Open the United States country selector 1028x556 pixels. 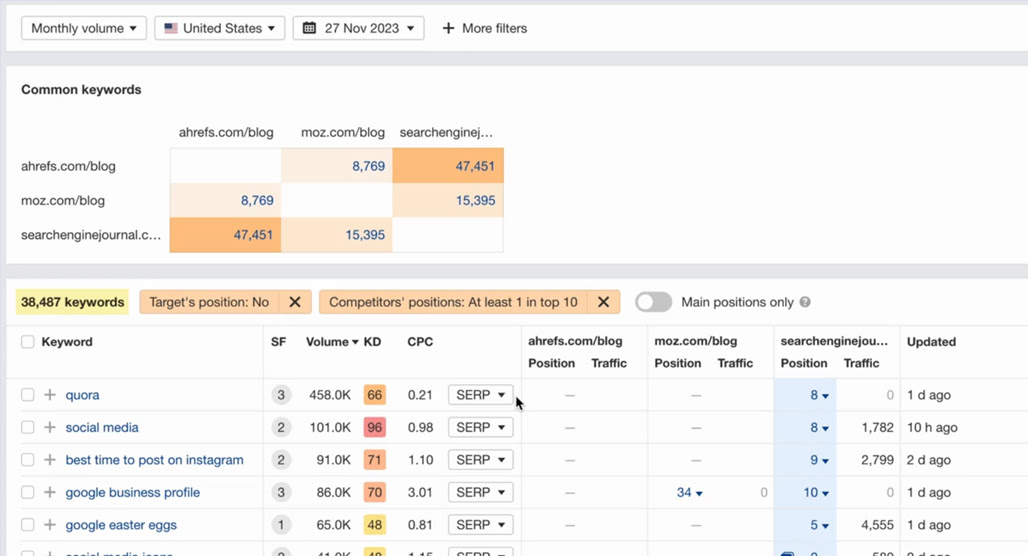[220, 28]
